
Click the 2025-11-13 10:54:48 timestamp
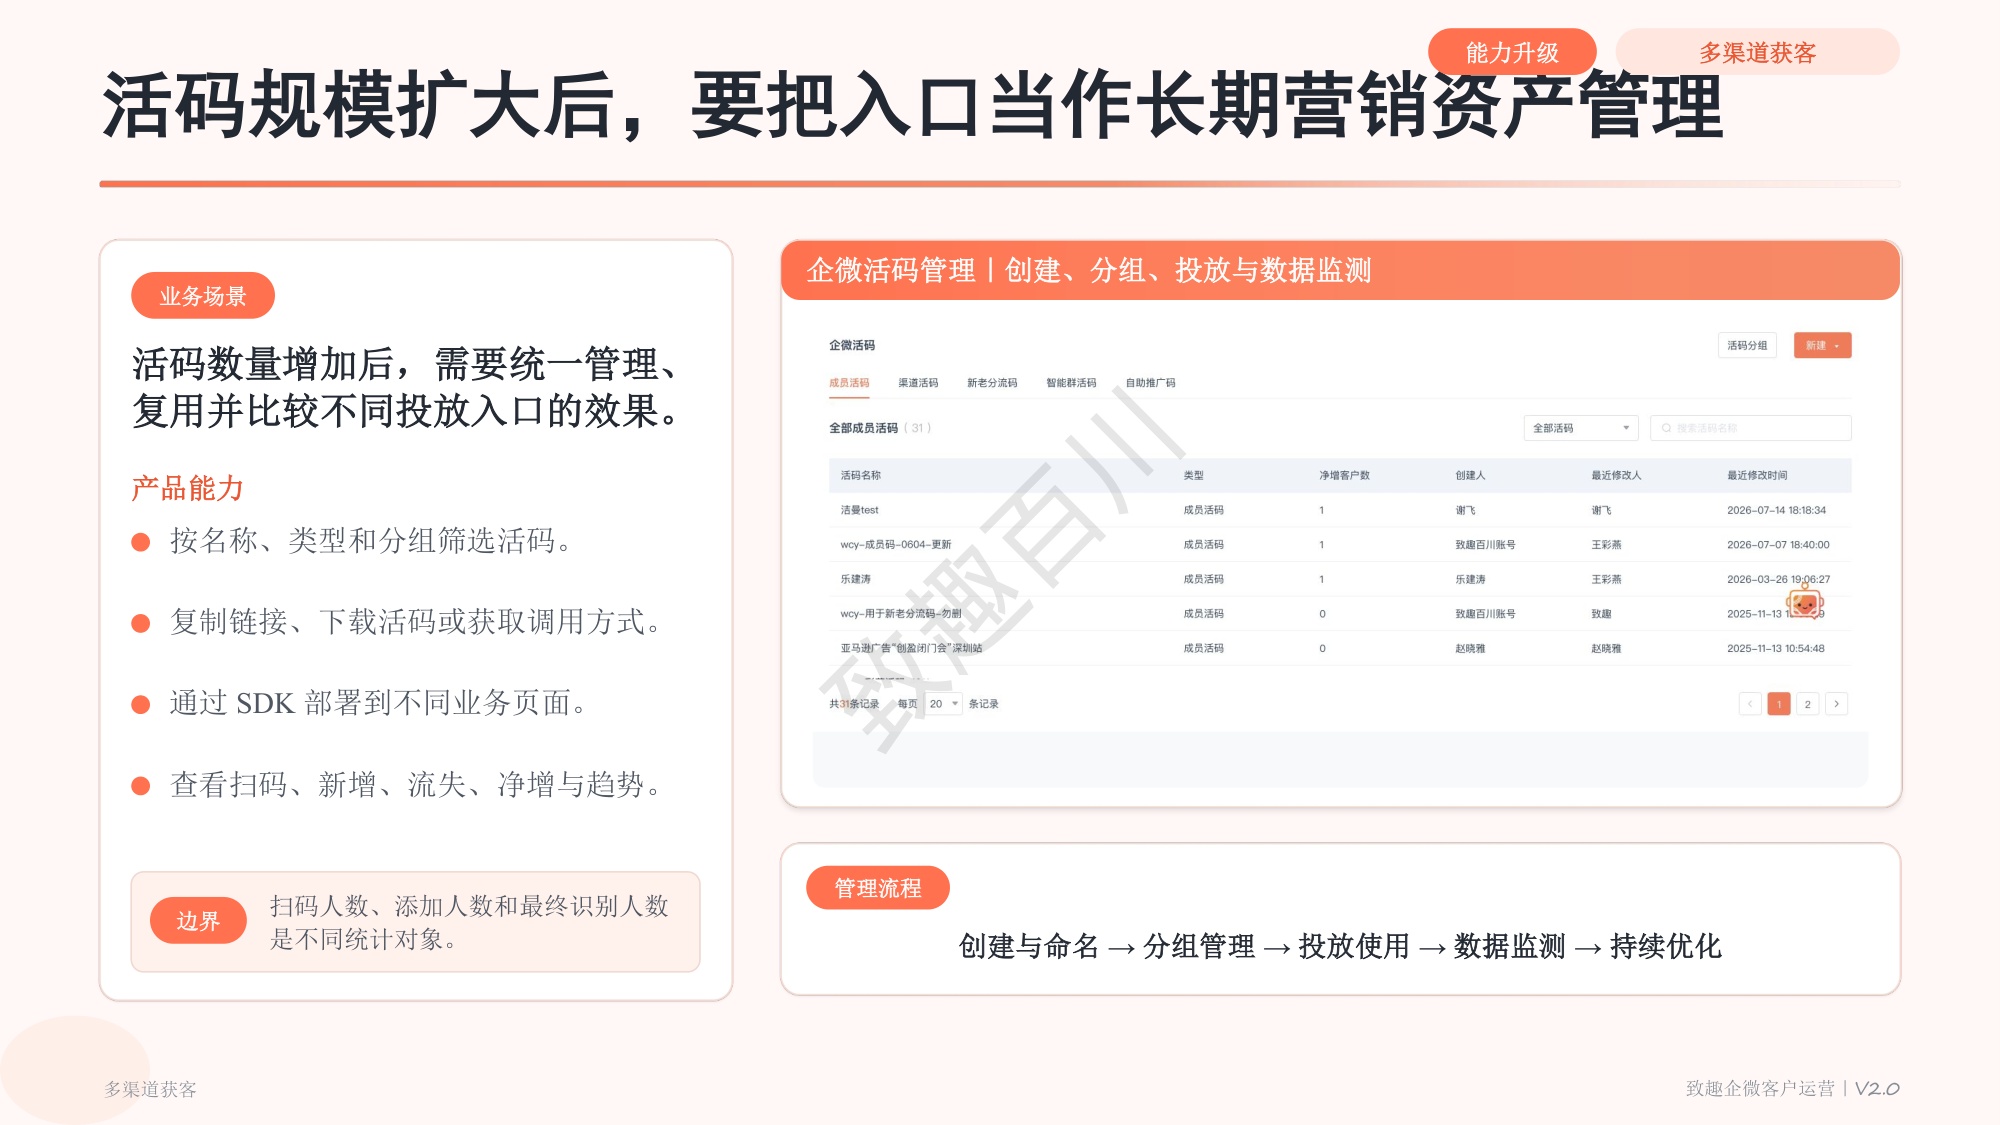[x=1775, y=648]
